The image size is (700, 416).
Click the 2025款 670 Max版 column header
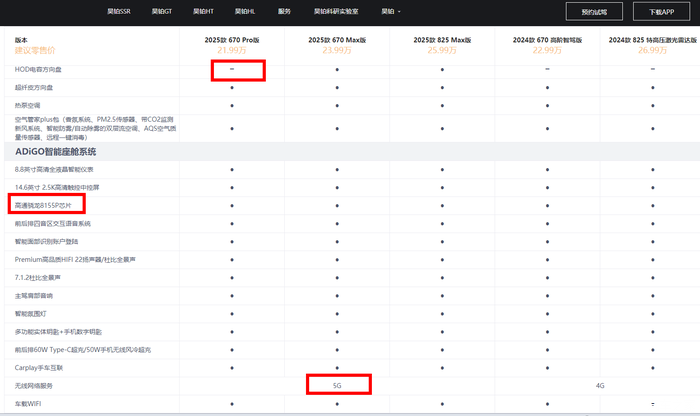coord(338,39)
